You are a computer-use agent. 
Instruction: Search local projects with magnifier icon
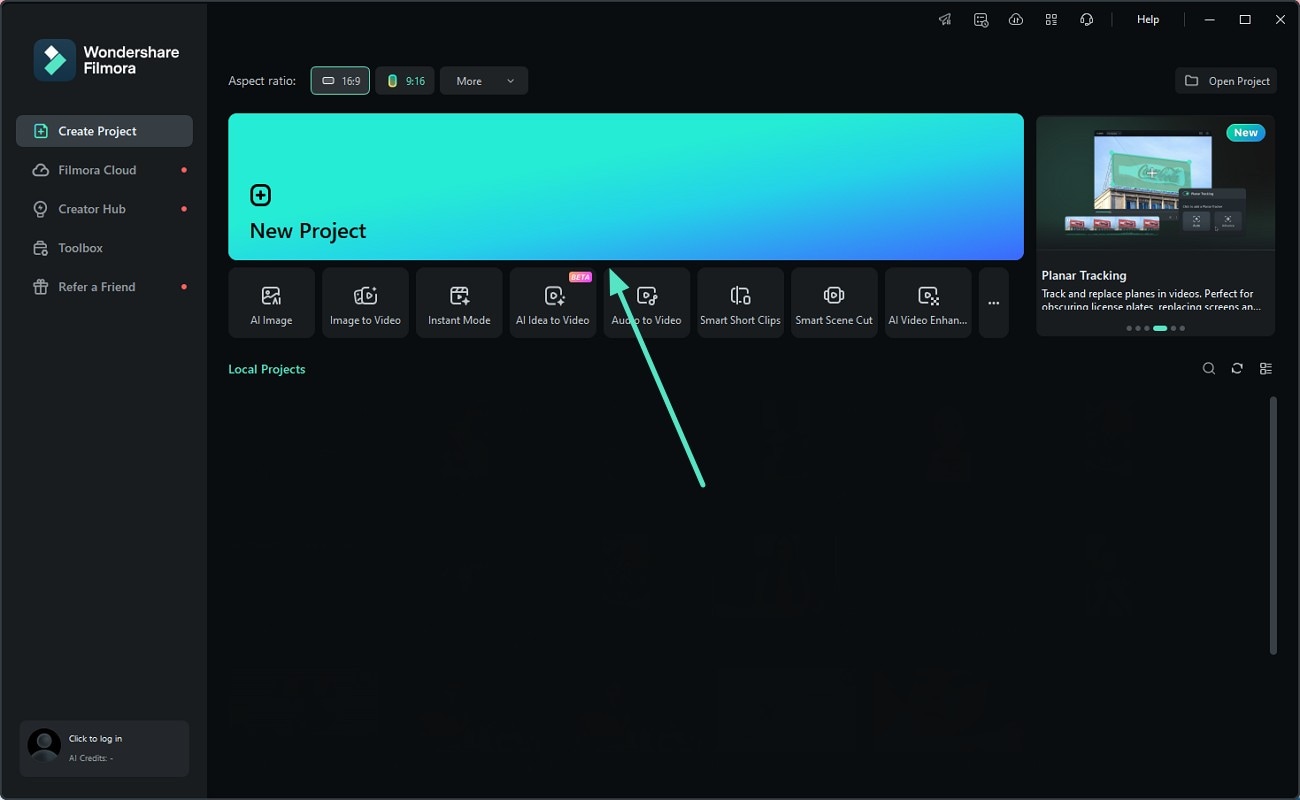[1209, 369]
